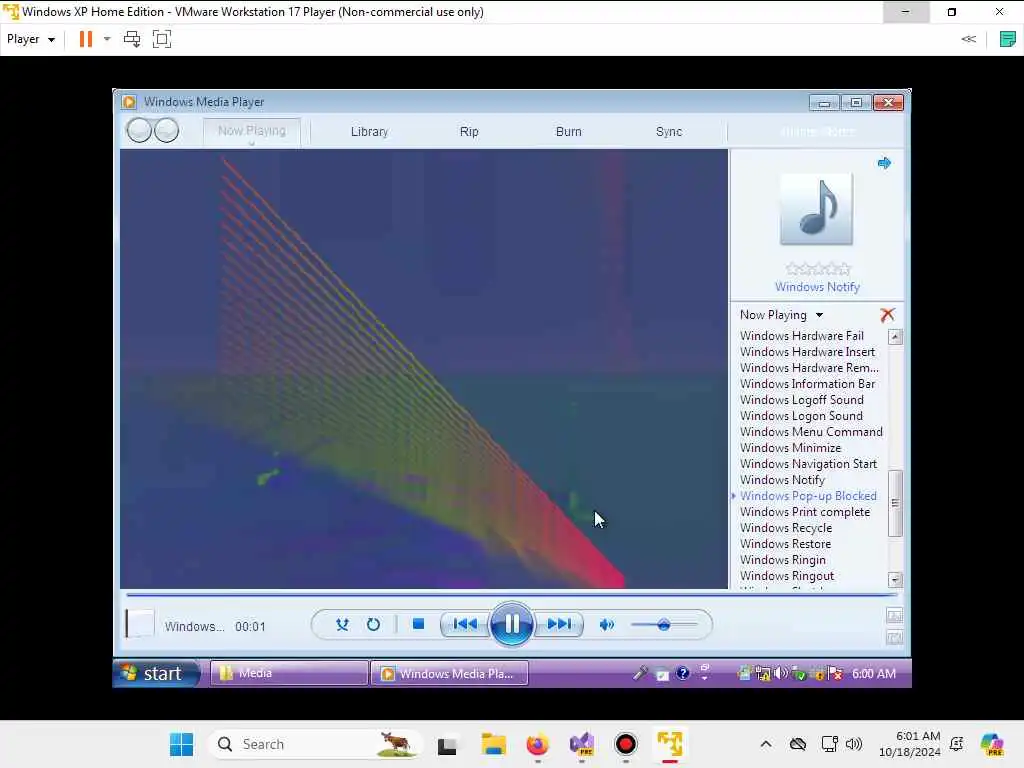Click the XP taskbar microphone icon

[640, 673]
